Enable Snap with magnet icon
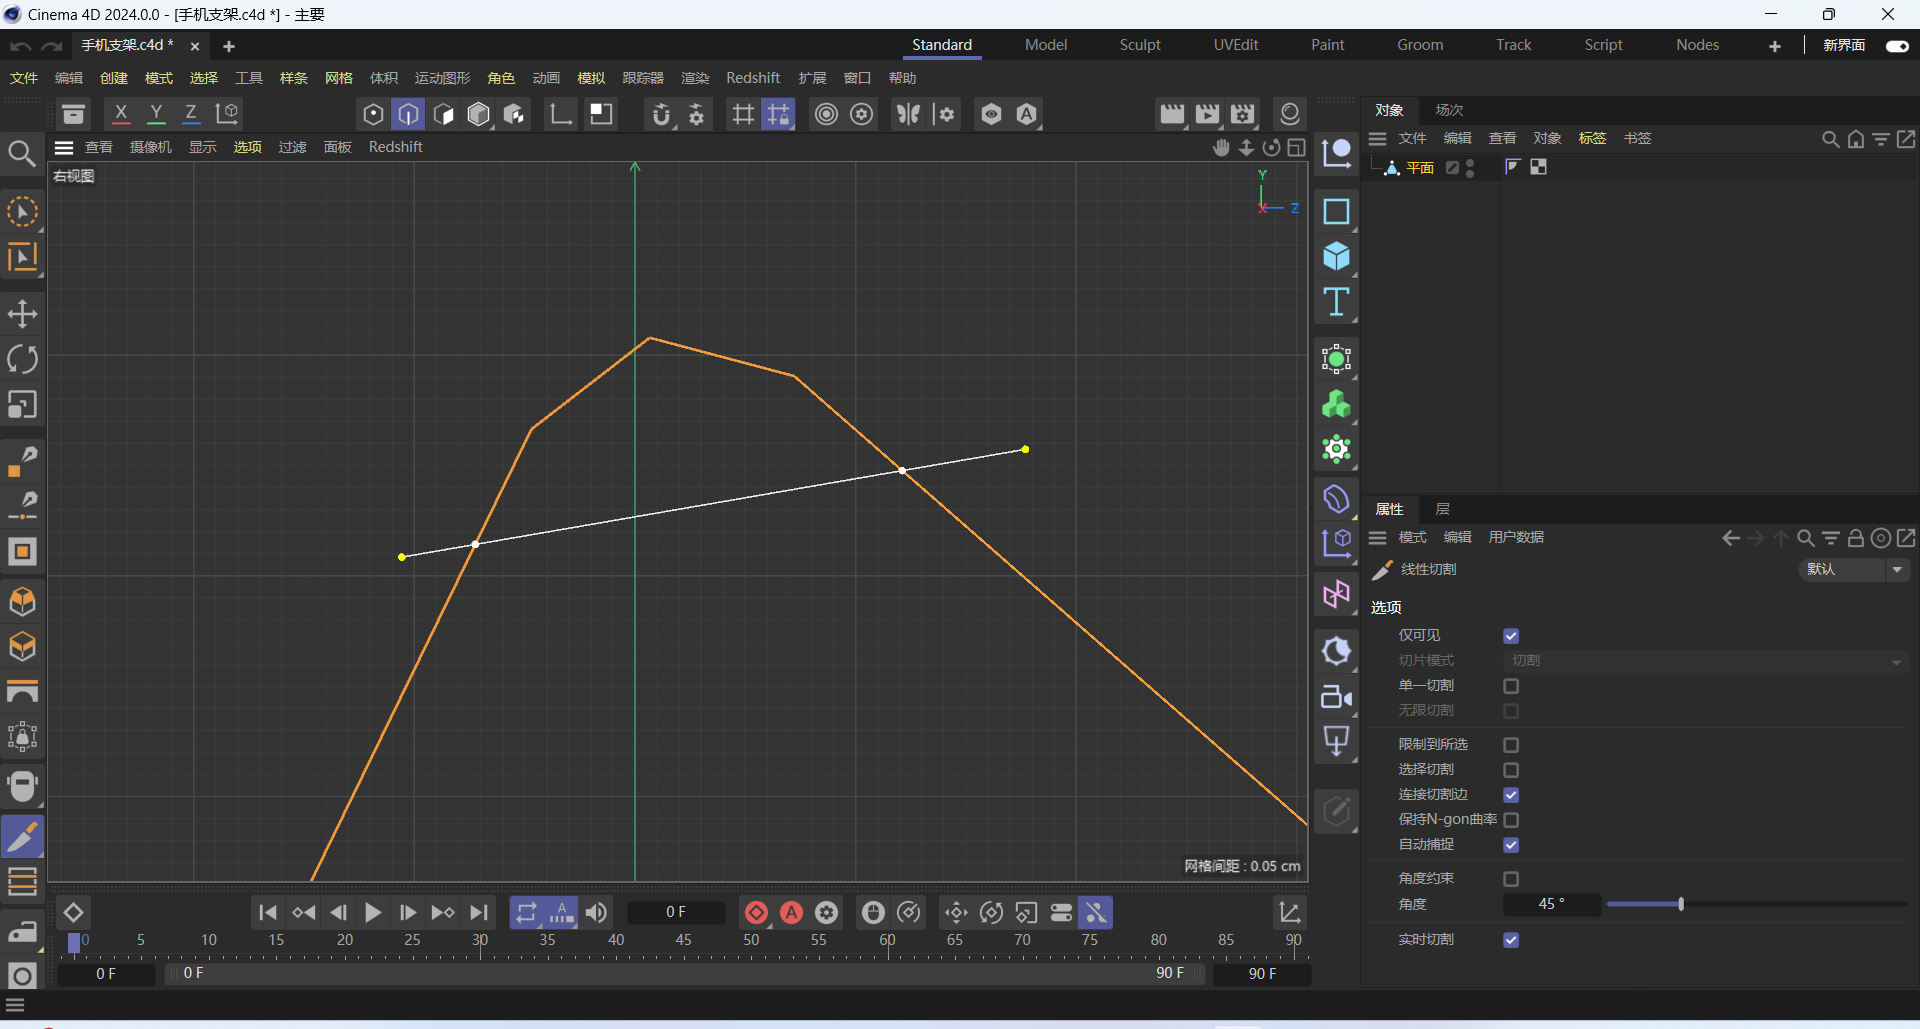The width and height of the screenshot is (1920, 1029). click(661, 114)
